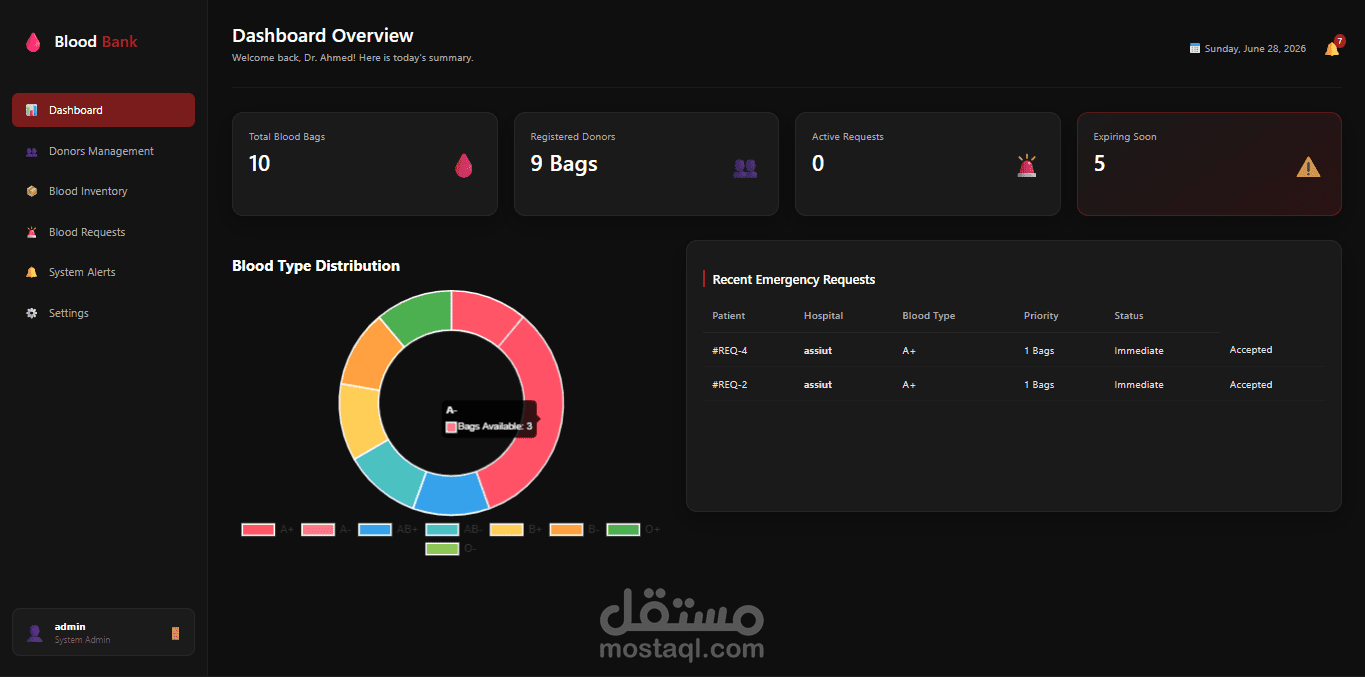
Task: Toggle O- legend item in chart
Action: 451,548
